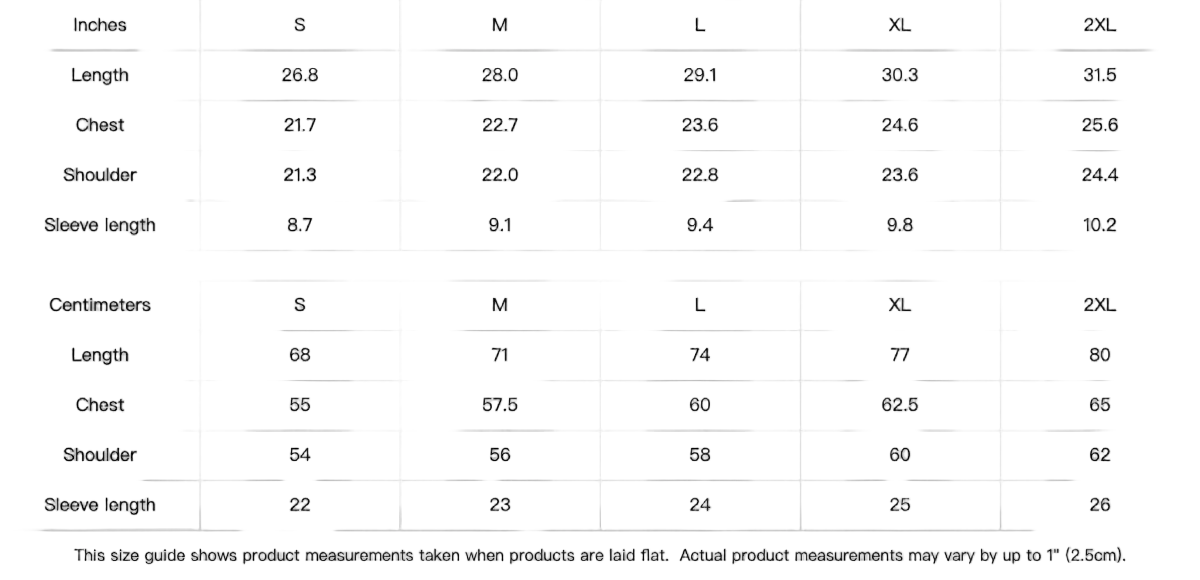
Task: Click the 26.8 length value for size S
Action: pyautogui.click(x=300, y=75)
